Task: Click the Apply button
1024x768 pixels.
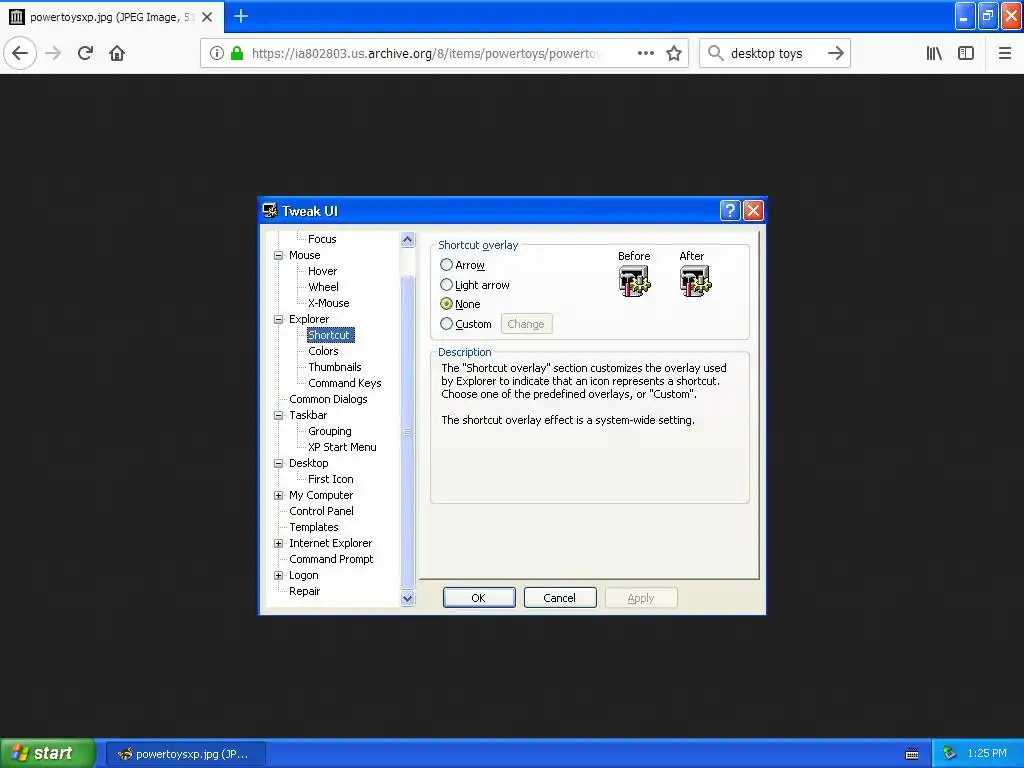Action: 641,598
